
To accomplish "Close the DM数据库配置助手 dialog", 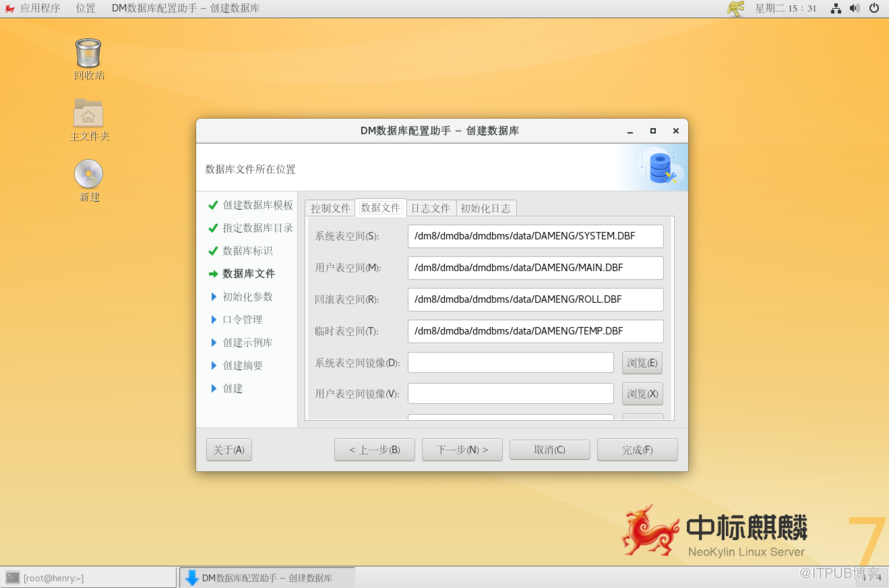I will [x=675, y=131].
